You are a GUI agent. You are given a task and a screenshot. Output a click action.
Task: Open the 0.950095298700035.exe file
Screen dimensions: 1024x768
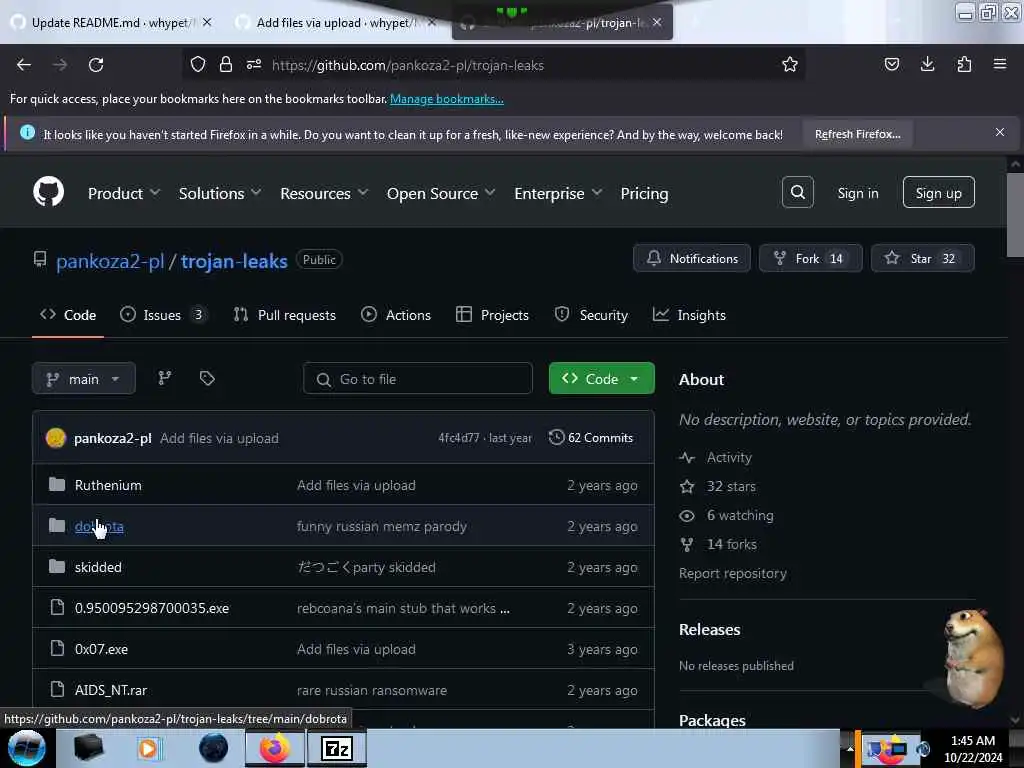[152, 608]
